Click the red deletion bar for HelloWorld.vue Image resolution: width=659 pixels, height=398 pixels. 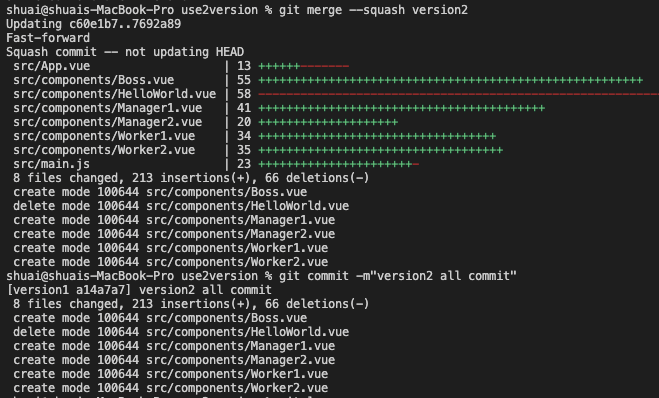[x=459, y=94]
